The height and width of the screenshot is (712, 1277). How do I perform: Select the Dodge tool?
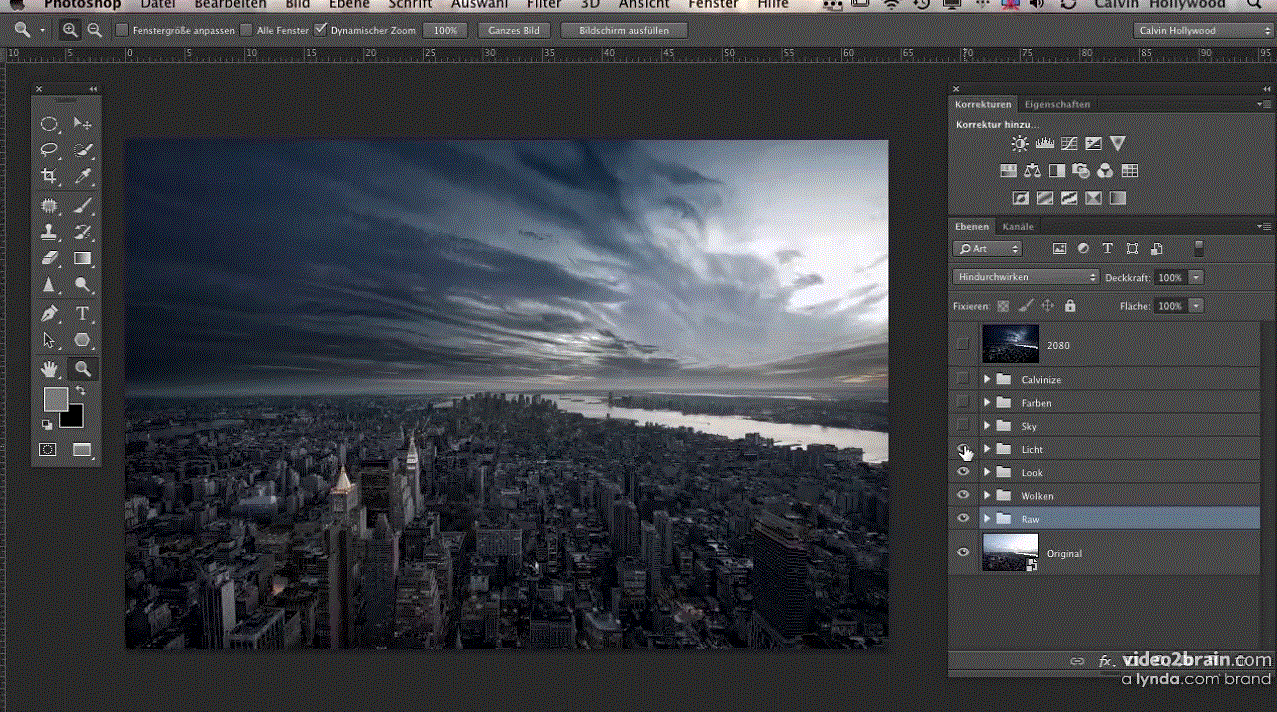point(83,285)
